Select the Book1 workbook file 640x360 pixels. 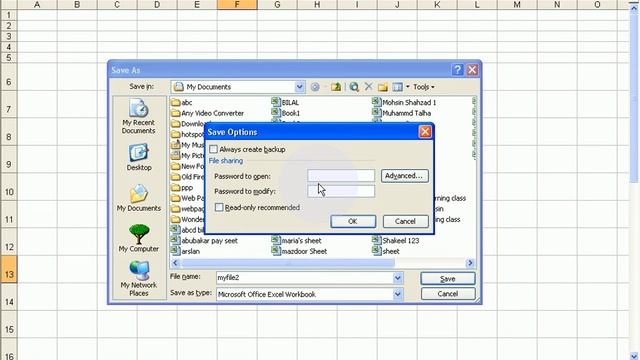pos(286,113)
